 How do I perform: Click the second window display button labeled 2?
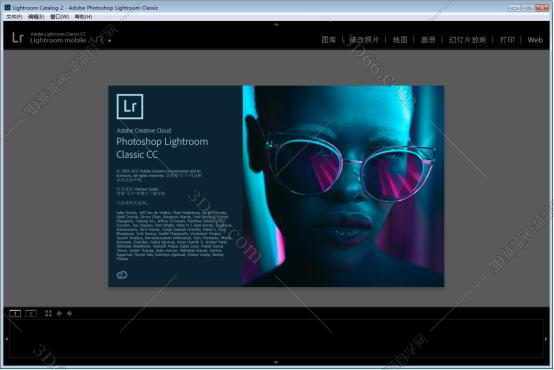pyautogui.click(x=31, y=313)
